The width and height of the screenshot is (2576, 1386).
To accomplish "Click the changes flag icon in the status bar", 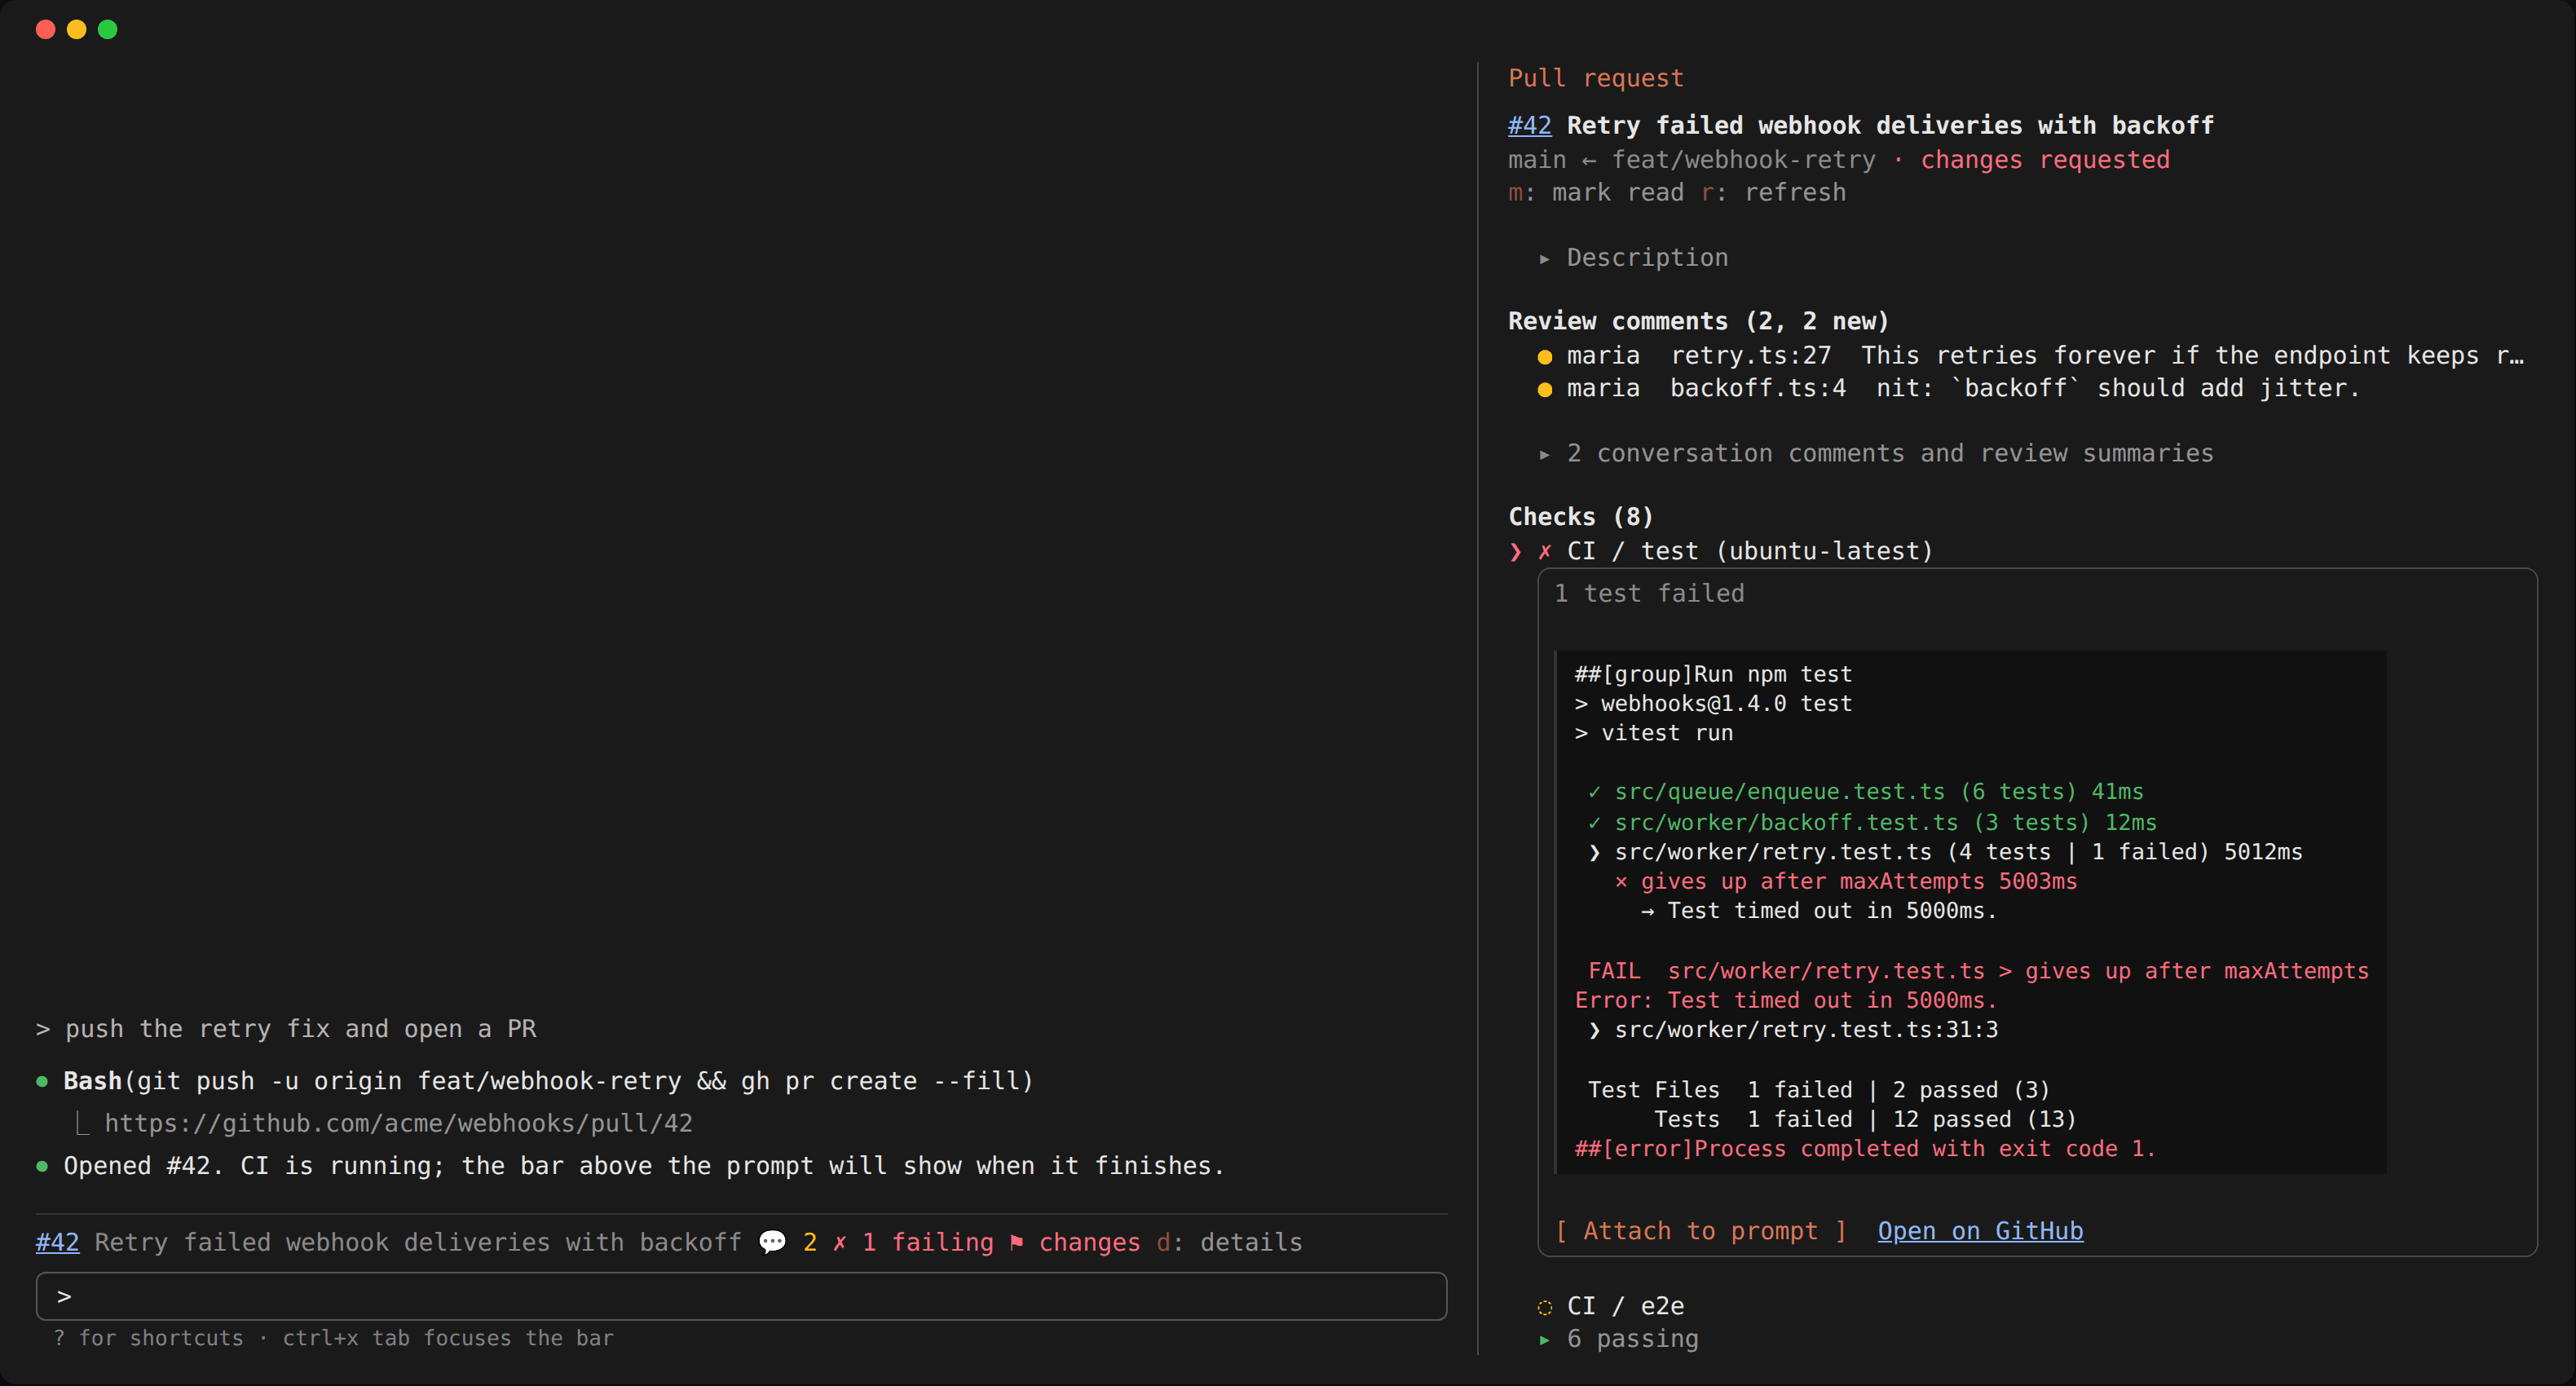I will click(x=1016, y=1242).
